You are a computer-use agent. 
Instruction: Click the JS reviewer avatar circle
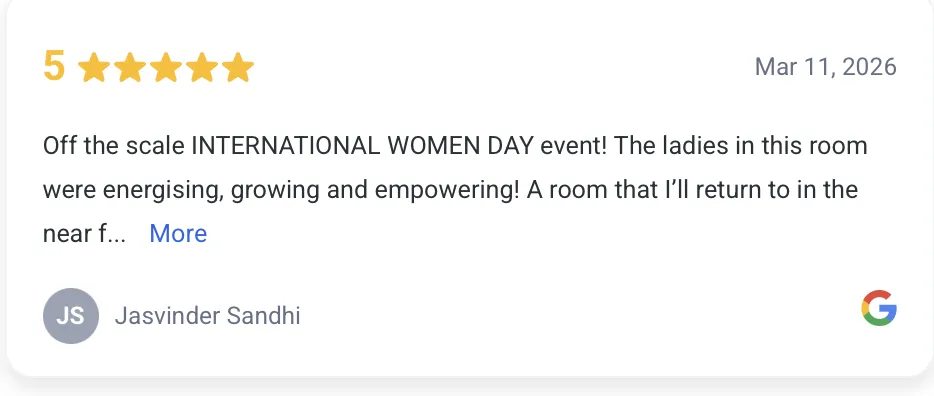click(71, 316)
